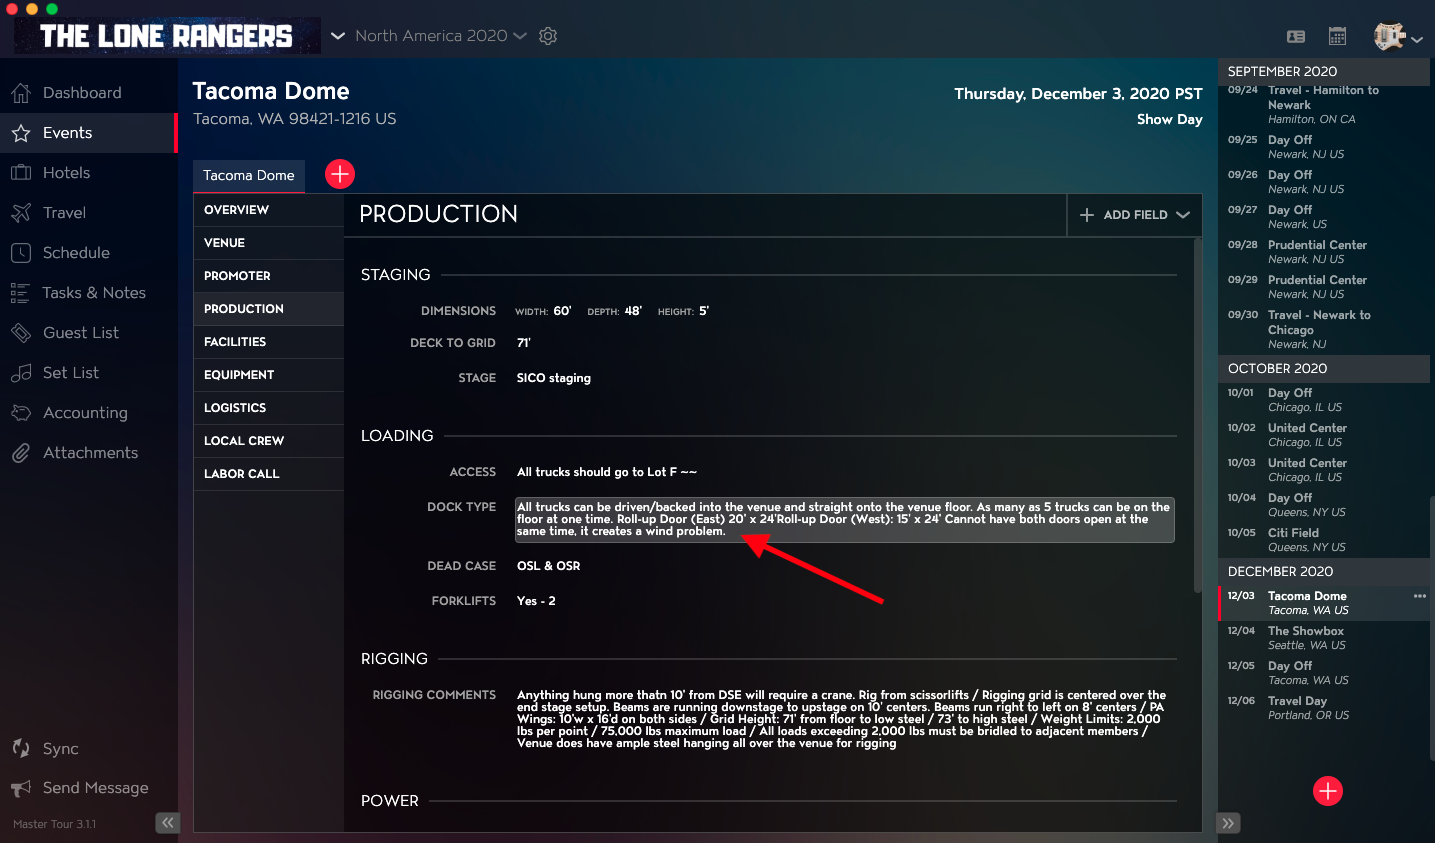Screen dimensions: 1435x843
Task: Open the contact card icon in header
Action: pos(1296,36)
